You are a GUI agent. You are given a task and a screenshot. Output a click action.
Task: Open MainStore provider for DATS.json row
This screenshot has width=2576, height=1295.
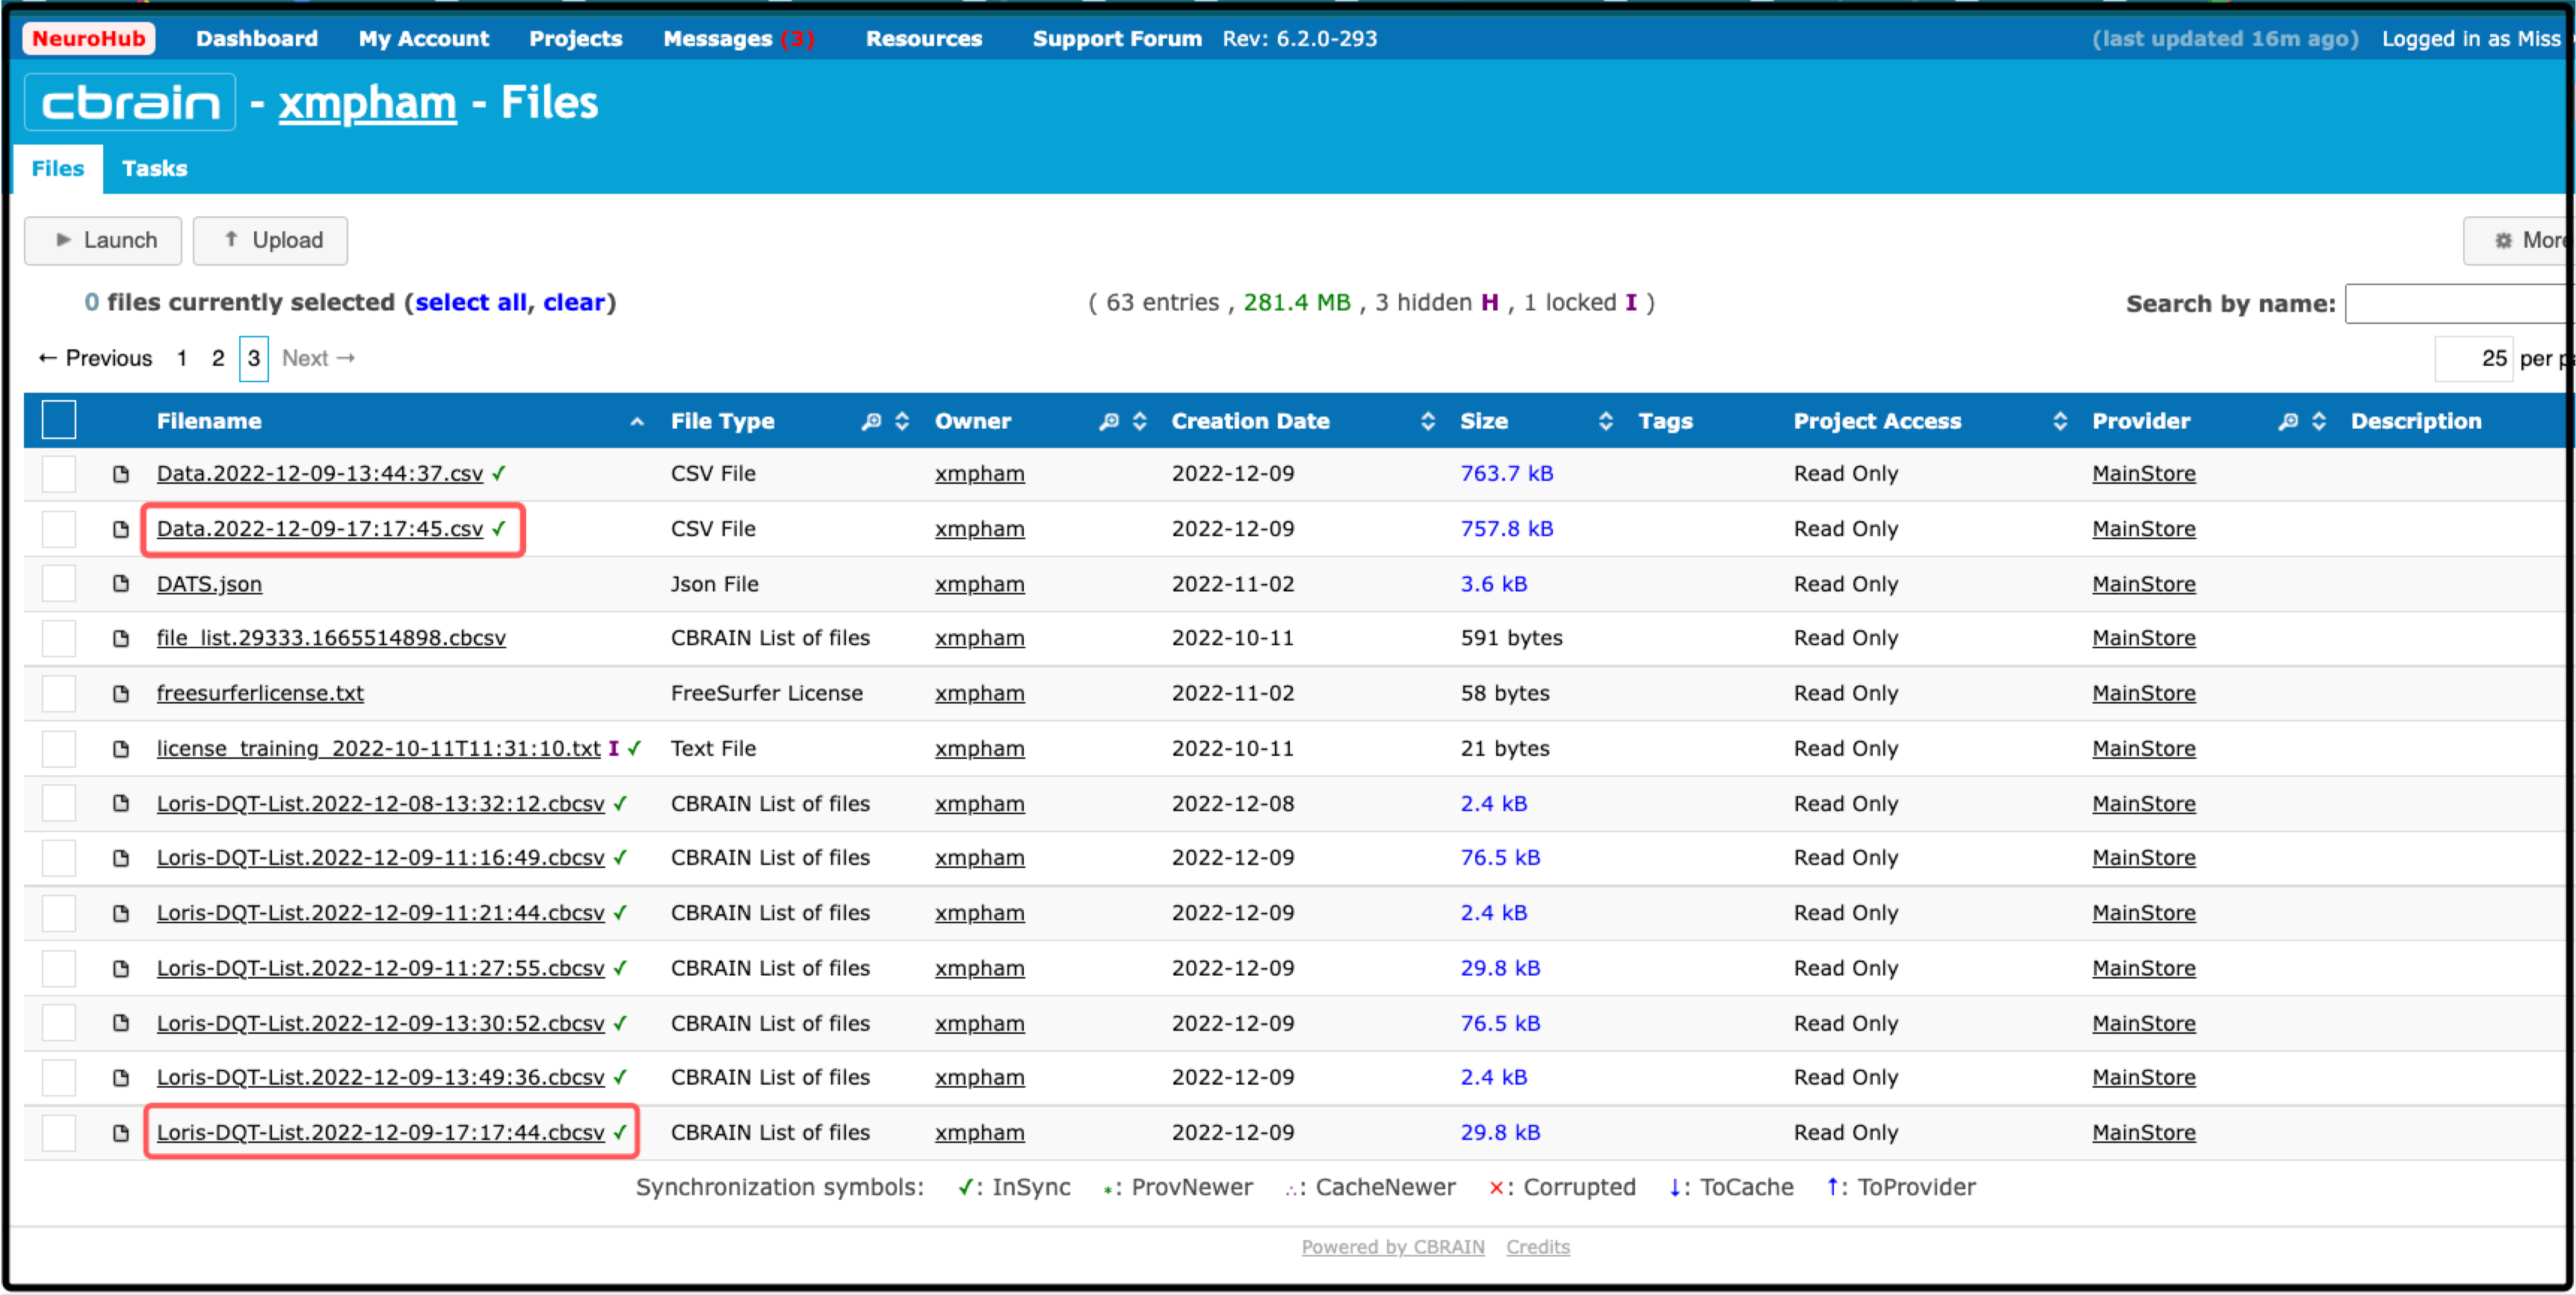point(2144,584)
